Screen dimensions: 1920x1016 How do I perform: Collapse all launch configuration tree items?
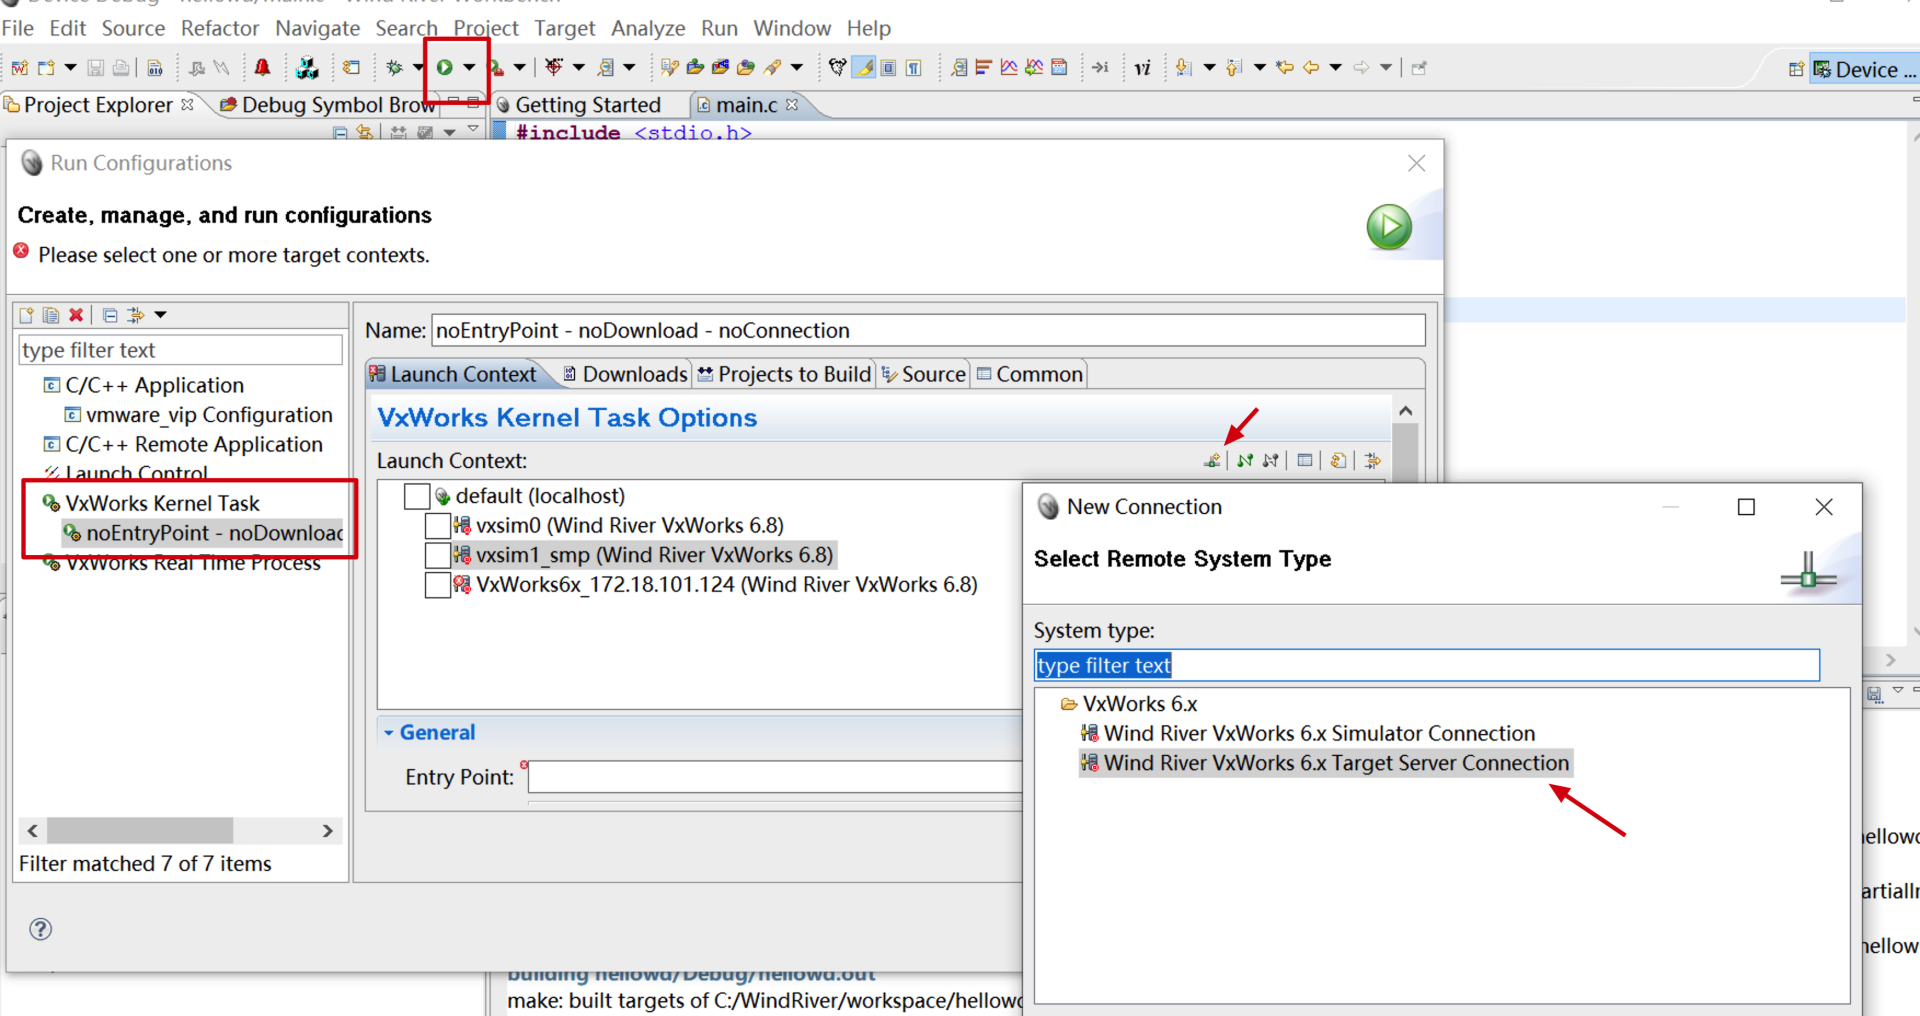pyautogui.click(x=110, y=315)
